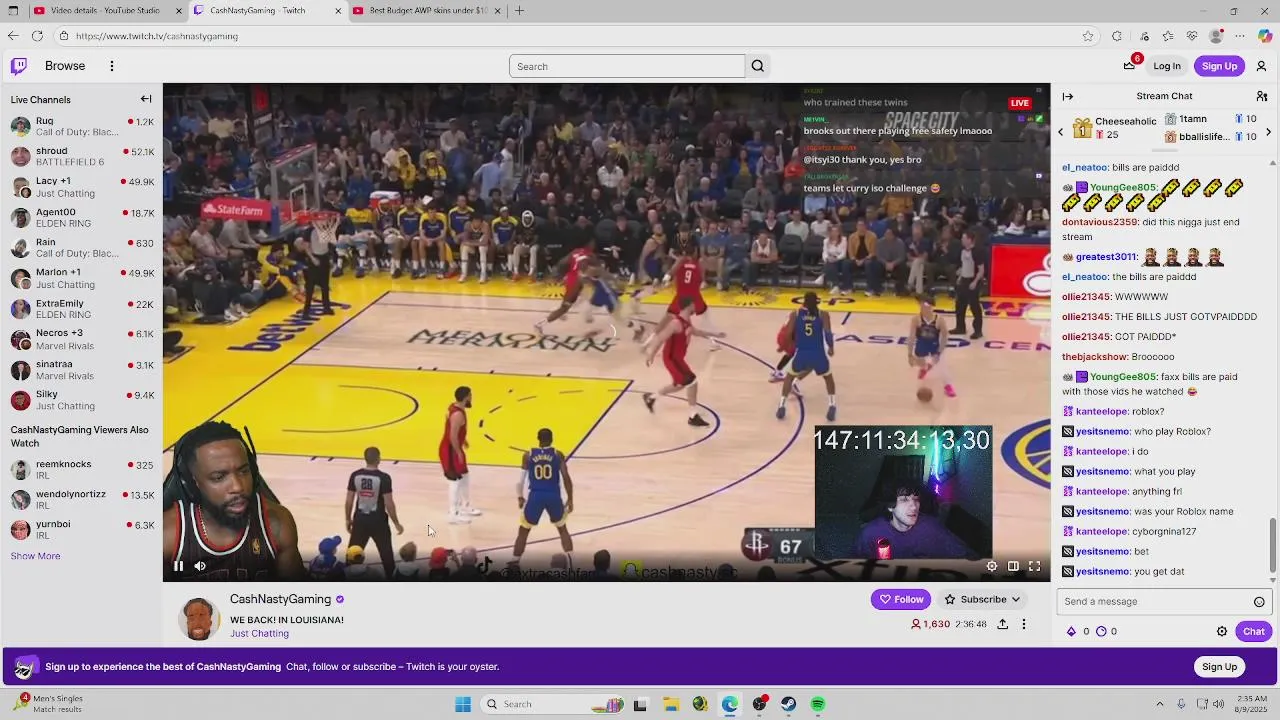Open Spotify from the taskbar
Screen dimensions: 1280x720
[x=818, y=704]
